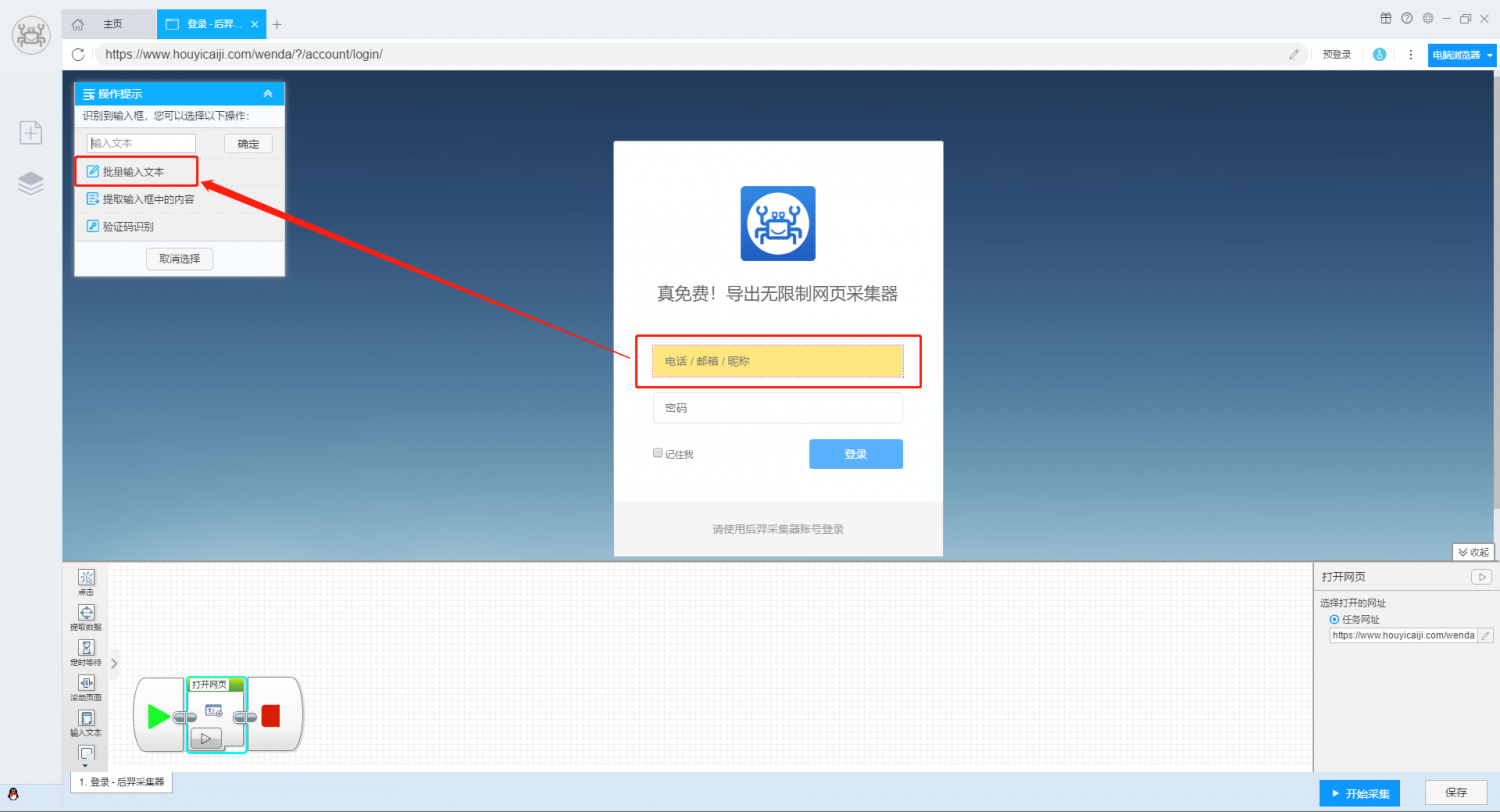Click the blue crab logo on login card
This screenshot has height=812, width=1500.
(778, 223)
